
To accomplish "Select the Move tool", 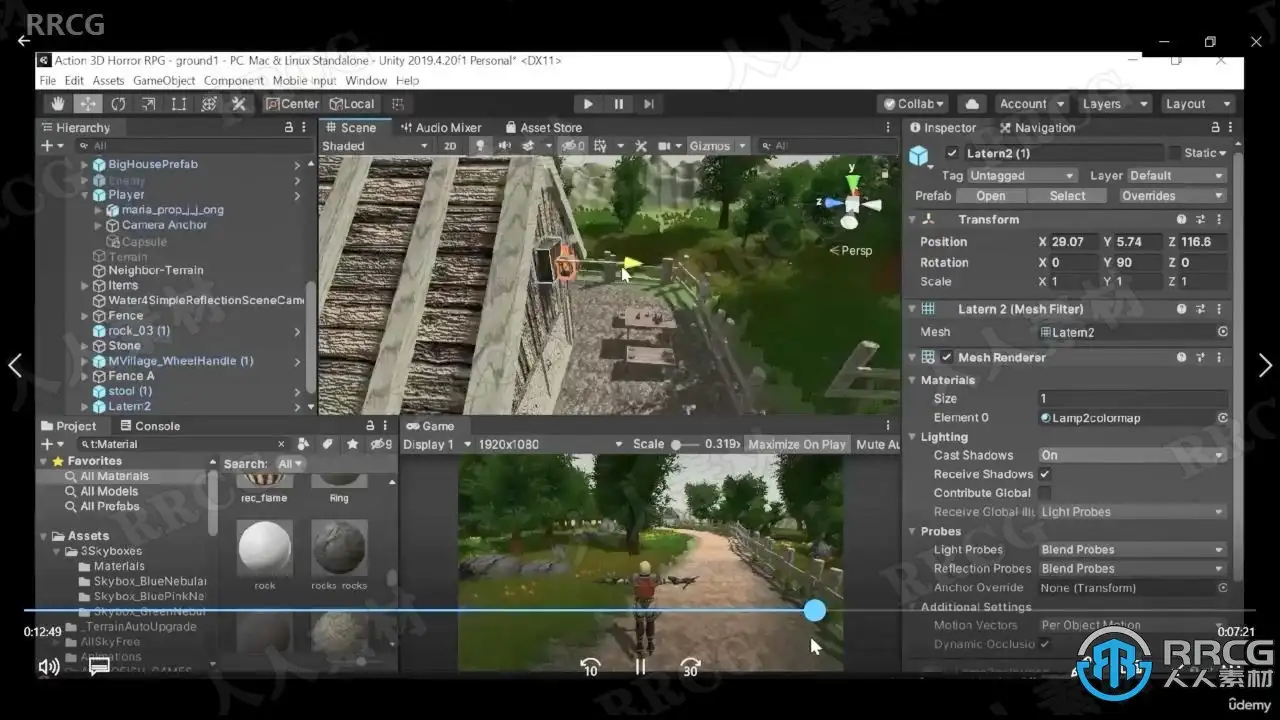I will [88, 104].
